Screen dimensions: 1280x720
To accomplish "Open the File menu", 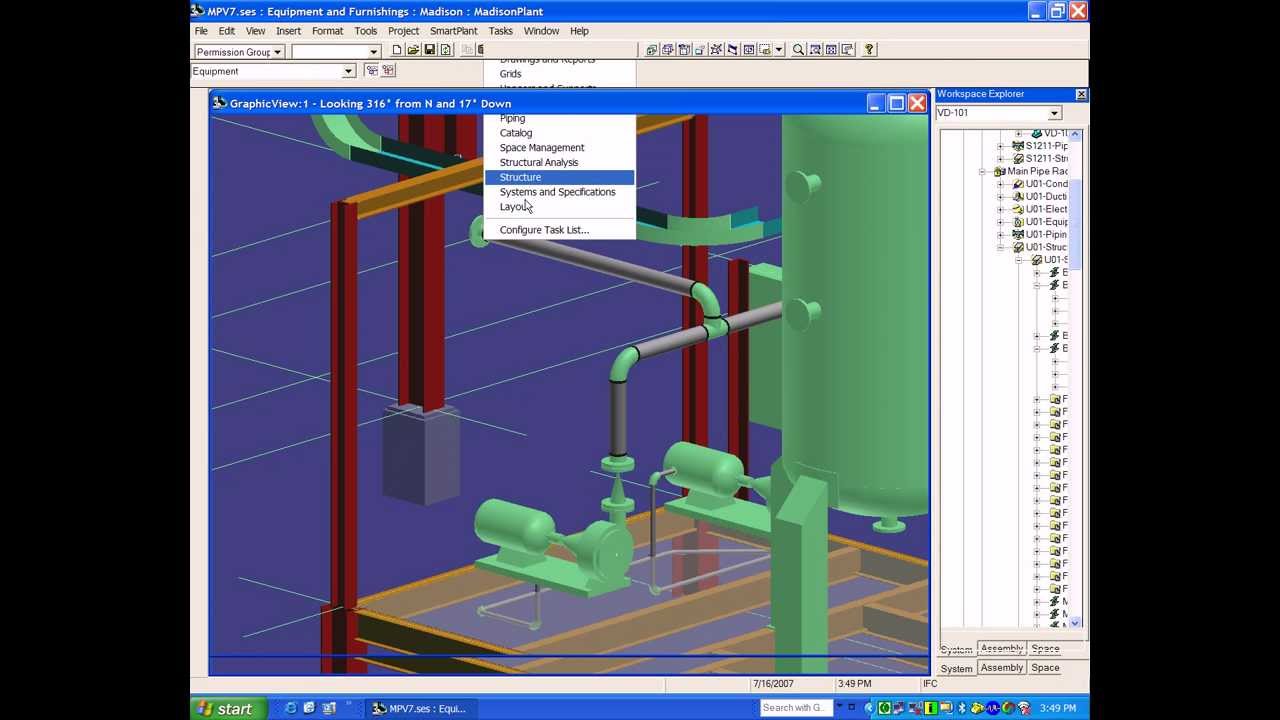I will point(201,31).
